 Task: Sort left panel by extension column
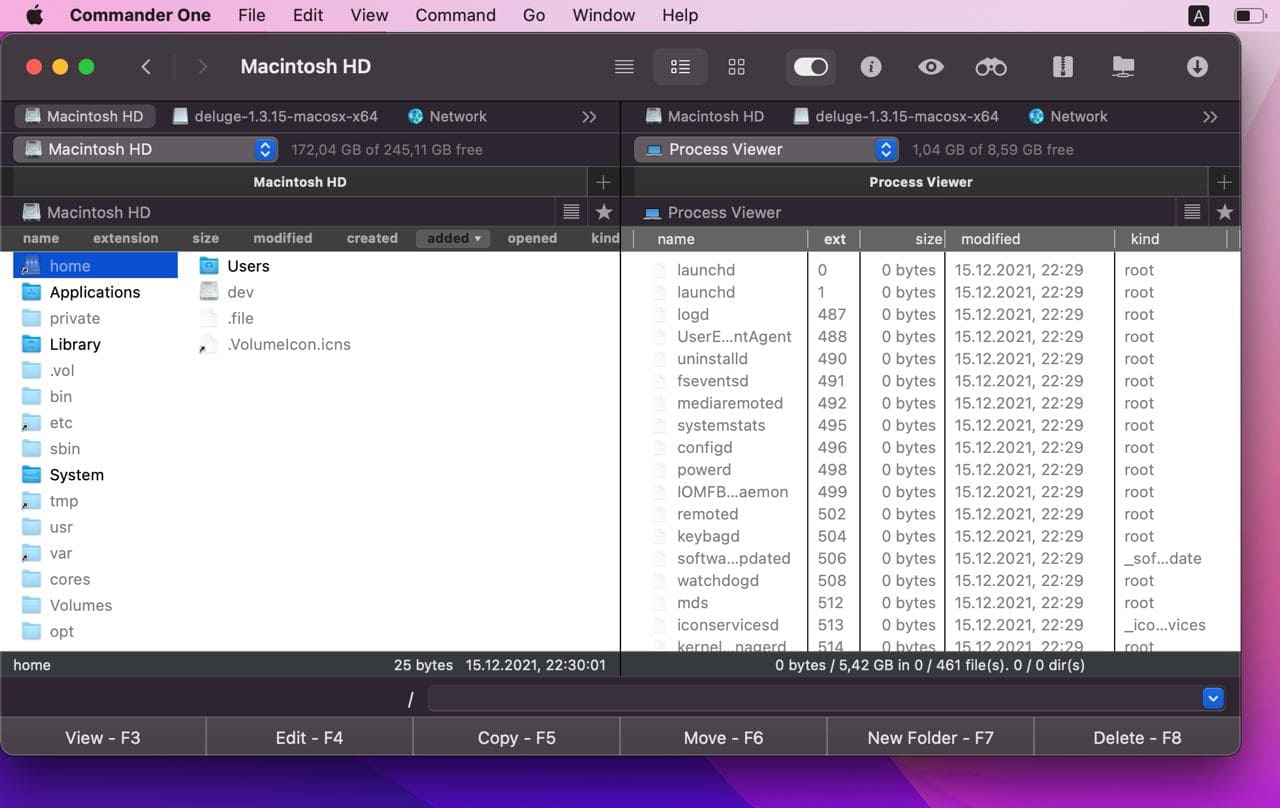(x=125, y=238)
